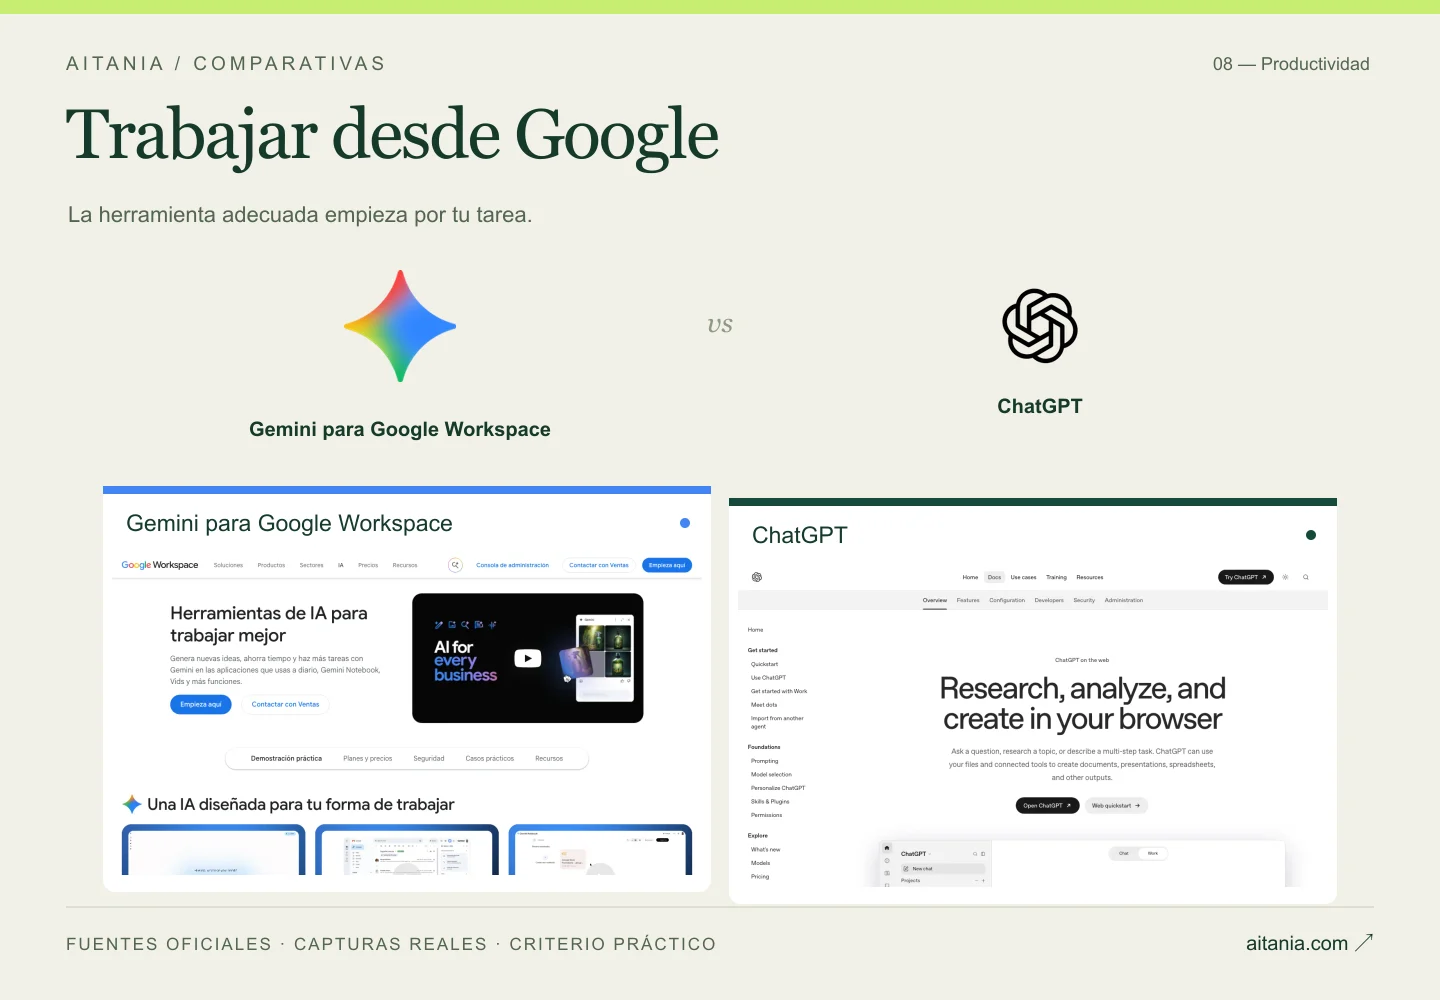Click the aitania.com arrow icon
The width and height of the screenshot is (1440, 1000).
pos(1364,942)
